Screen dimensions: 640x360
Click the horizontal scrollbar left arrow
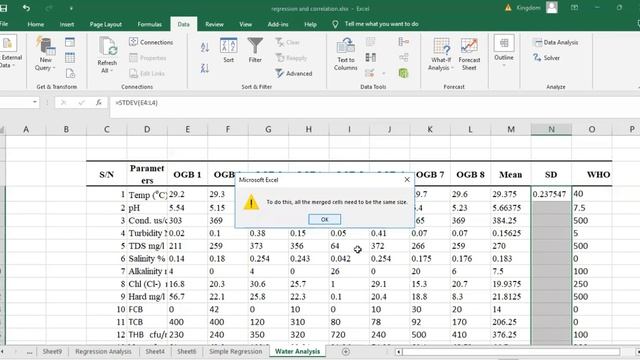399,352
